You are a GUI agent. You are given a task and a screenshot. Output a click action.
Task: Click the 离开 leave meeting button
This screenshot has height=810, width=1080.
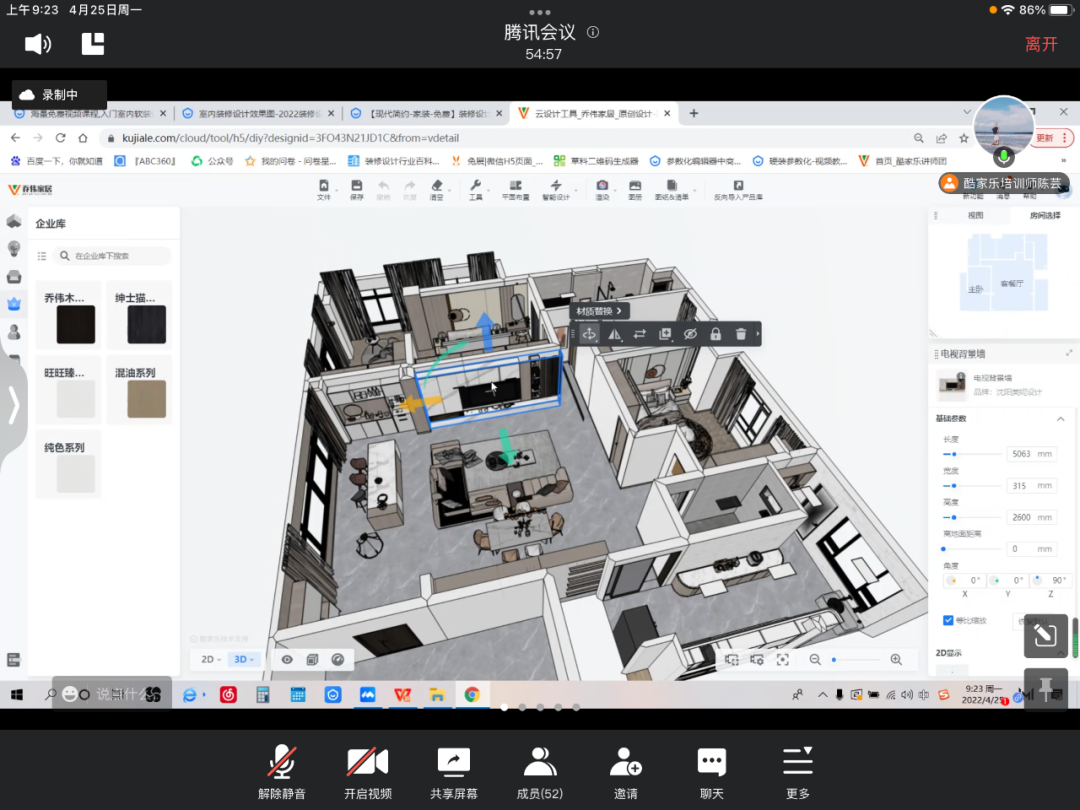click(x=1041, y=44)
